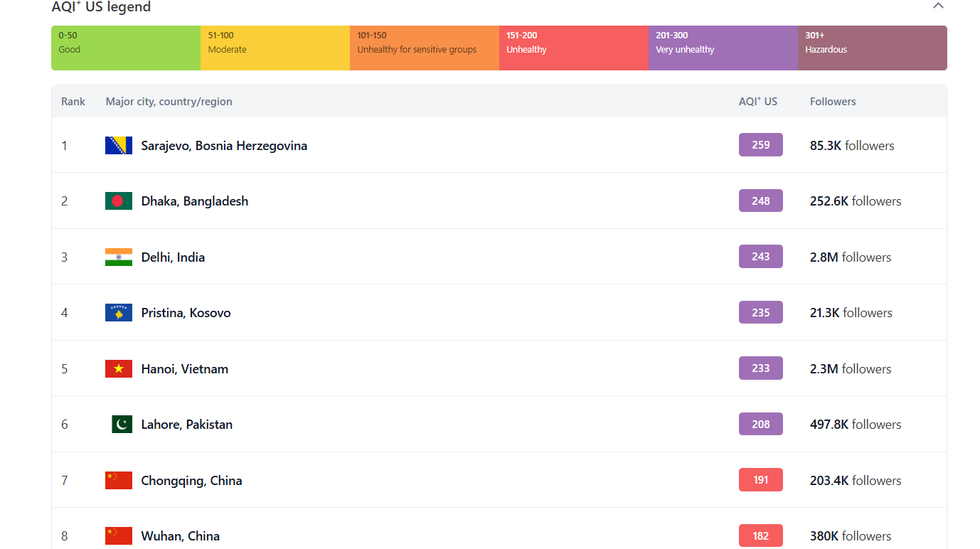The height and width of the screenshot is (549, 980).
Task: Open the Dhaka, Bangladesh city page
Action: pyautogui.click(x=194, y=201)
